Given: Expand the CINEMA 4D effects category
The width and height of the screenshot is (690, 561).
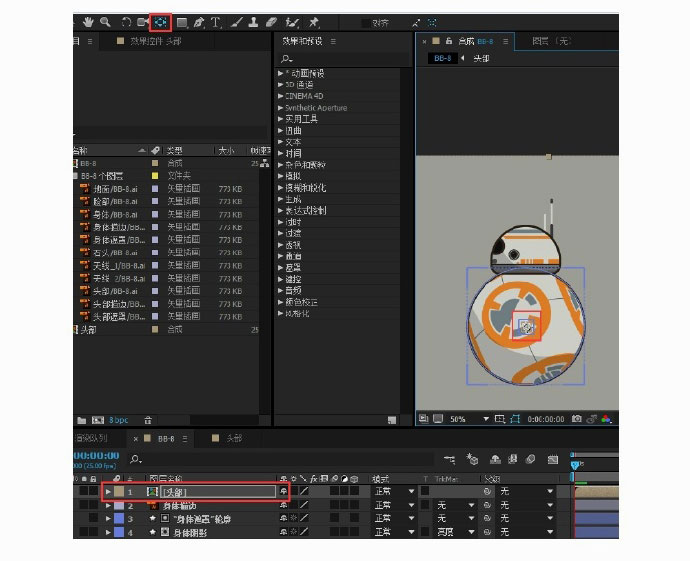Looking at the screenshot, I should pyautogui.click(x=280, y=96).
